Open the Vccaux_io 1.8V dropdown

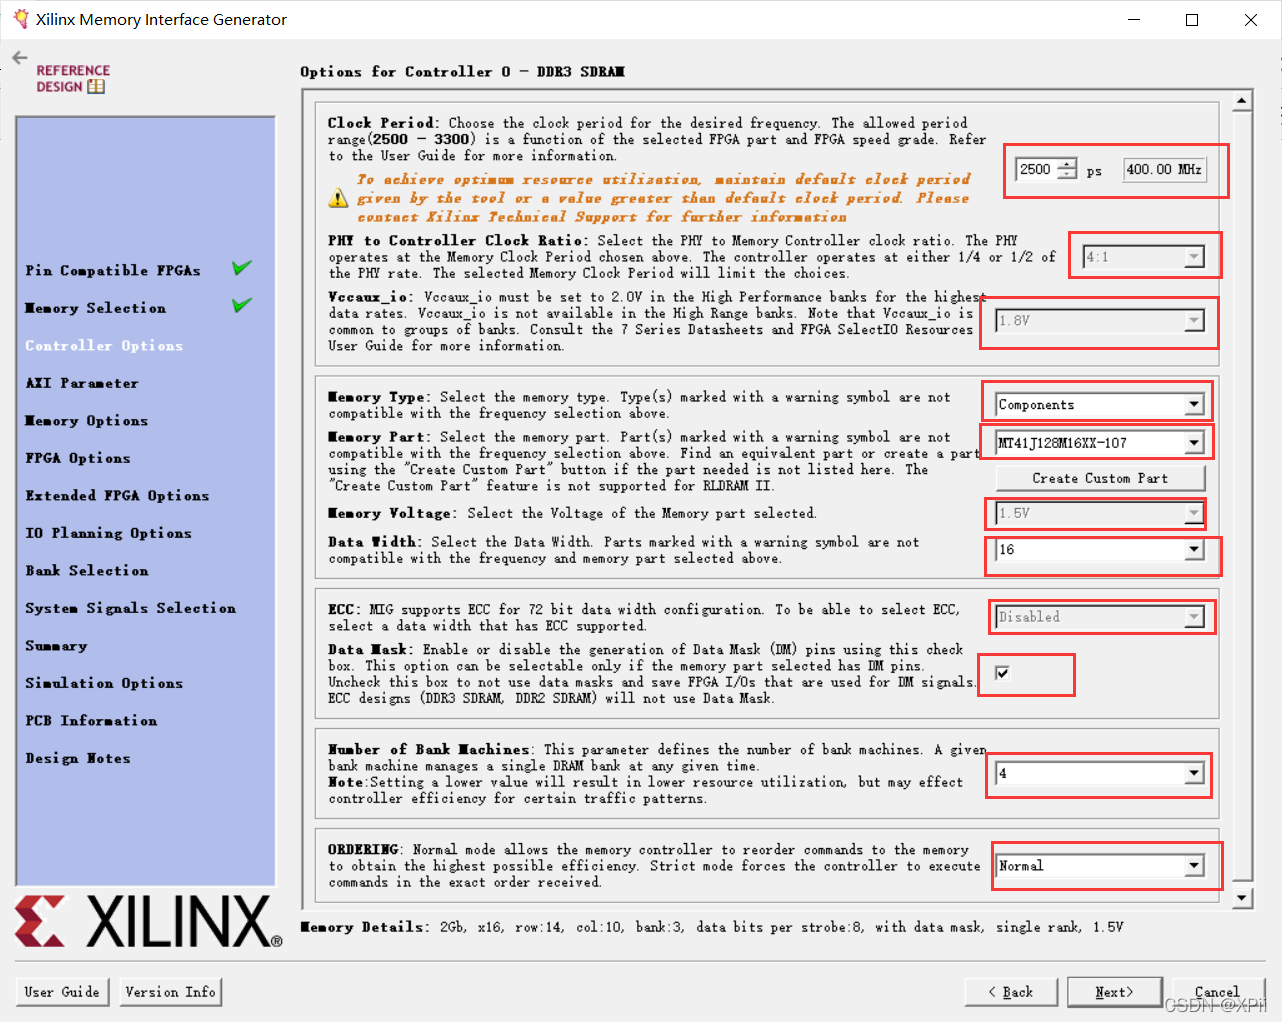(x=1100, y=321)
